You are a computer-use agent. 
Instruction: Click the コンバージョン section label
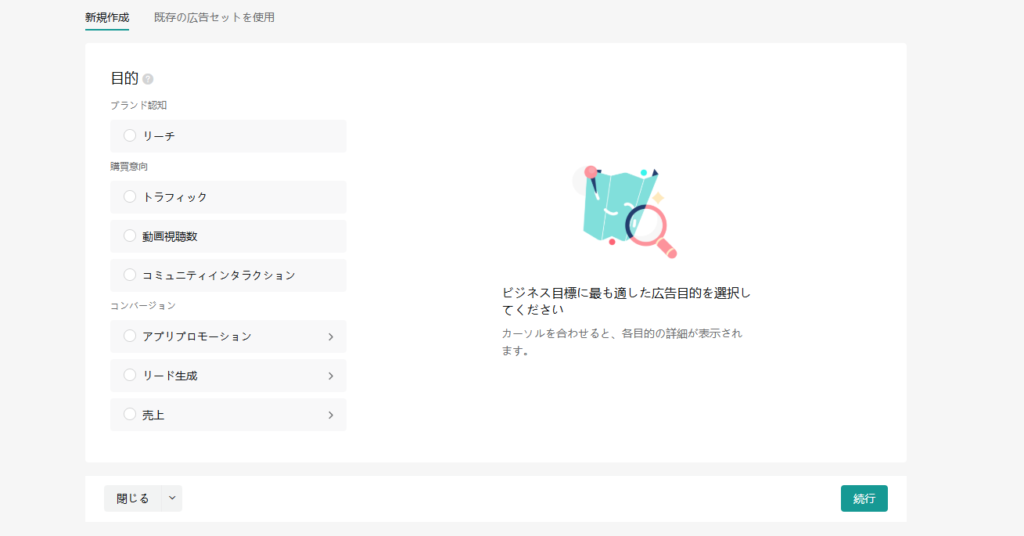143,306
